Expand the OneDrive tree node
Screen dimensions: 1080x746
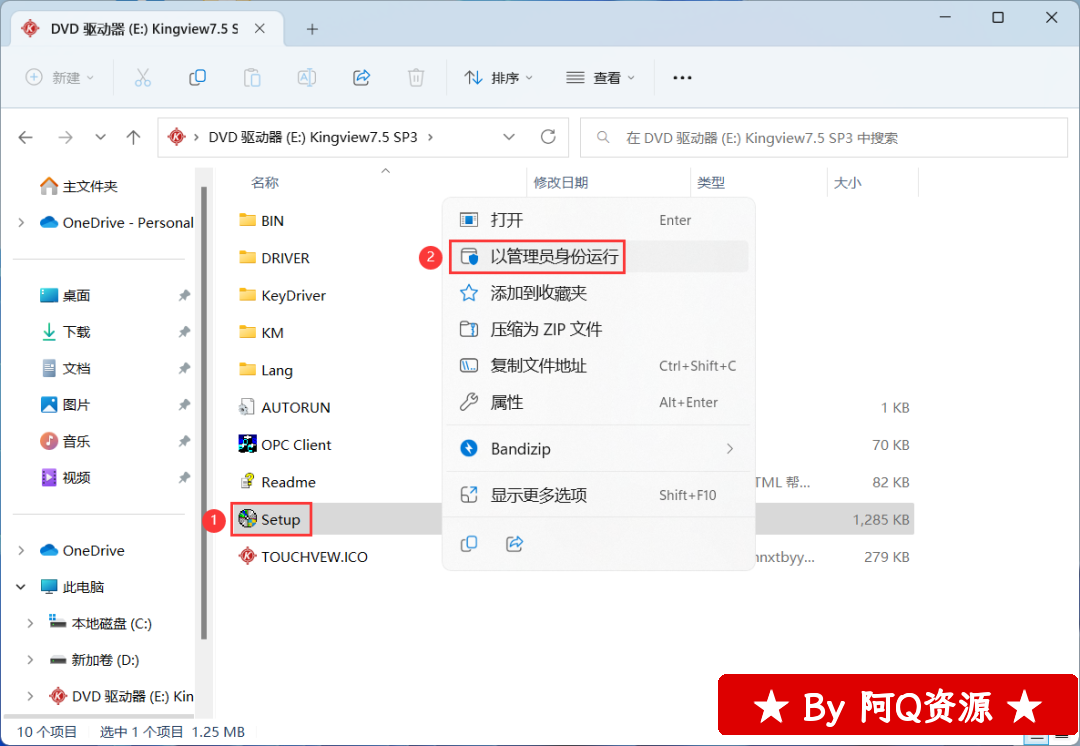tap(21, 550)
